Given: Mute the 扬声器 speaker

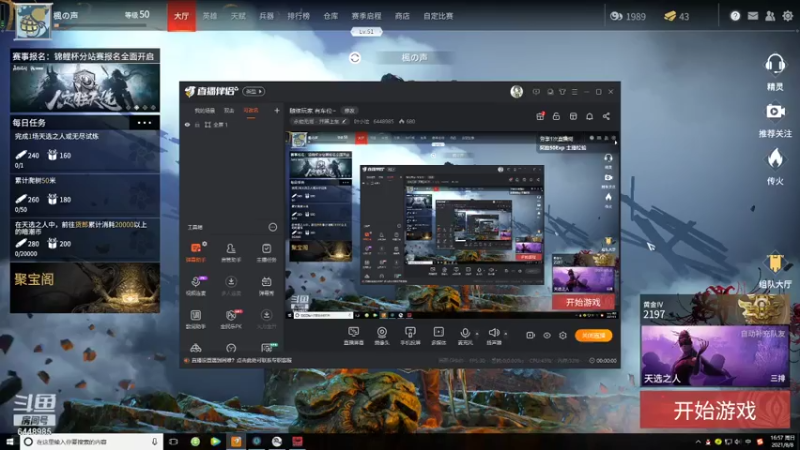Looking at the screenshot, I should pyautogui.click(x=493, y=335).
